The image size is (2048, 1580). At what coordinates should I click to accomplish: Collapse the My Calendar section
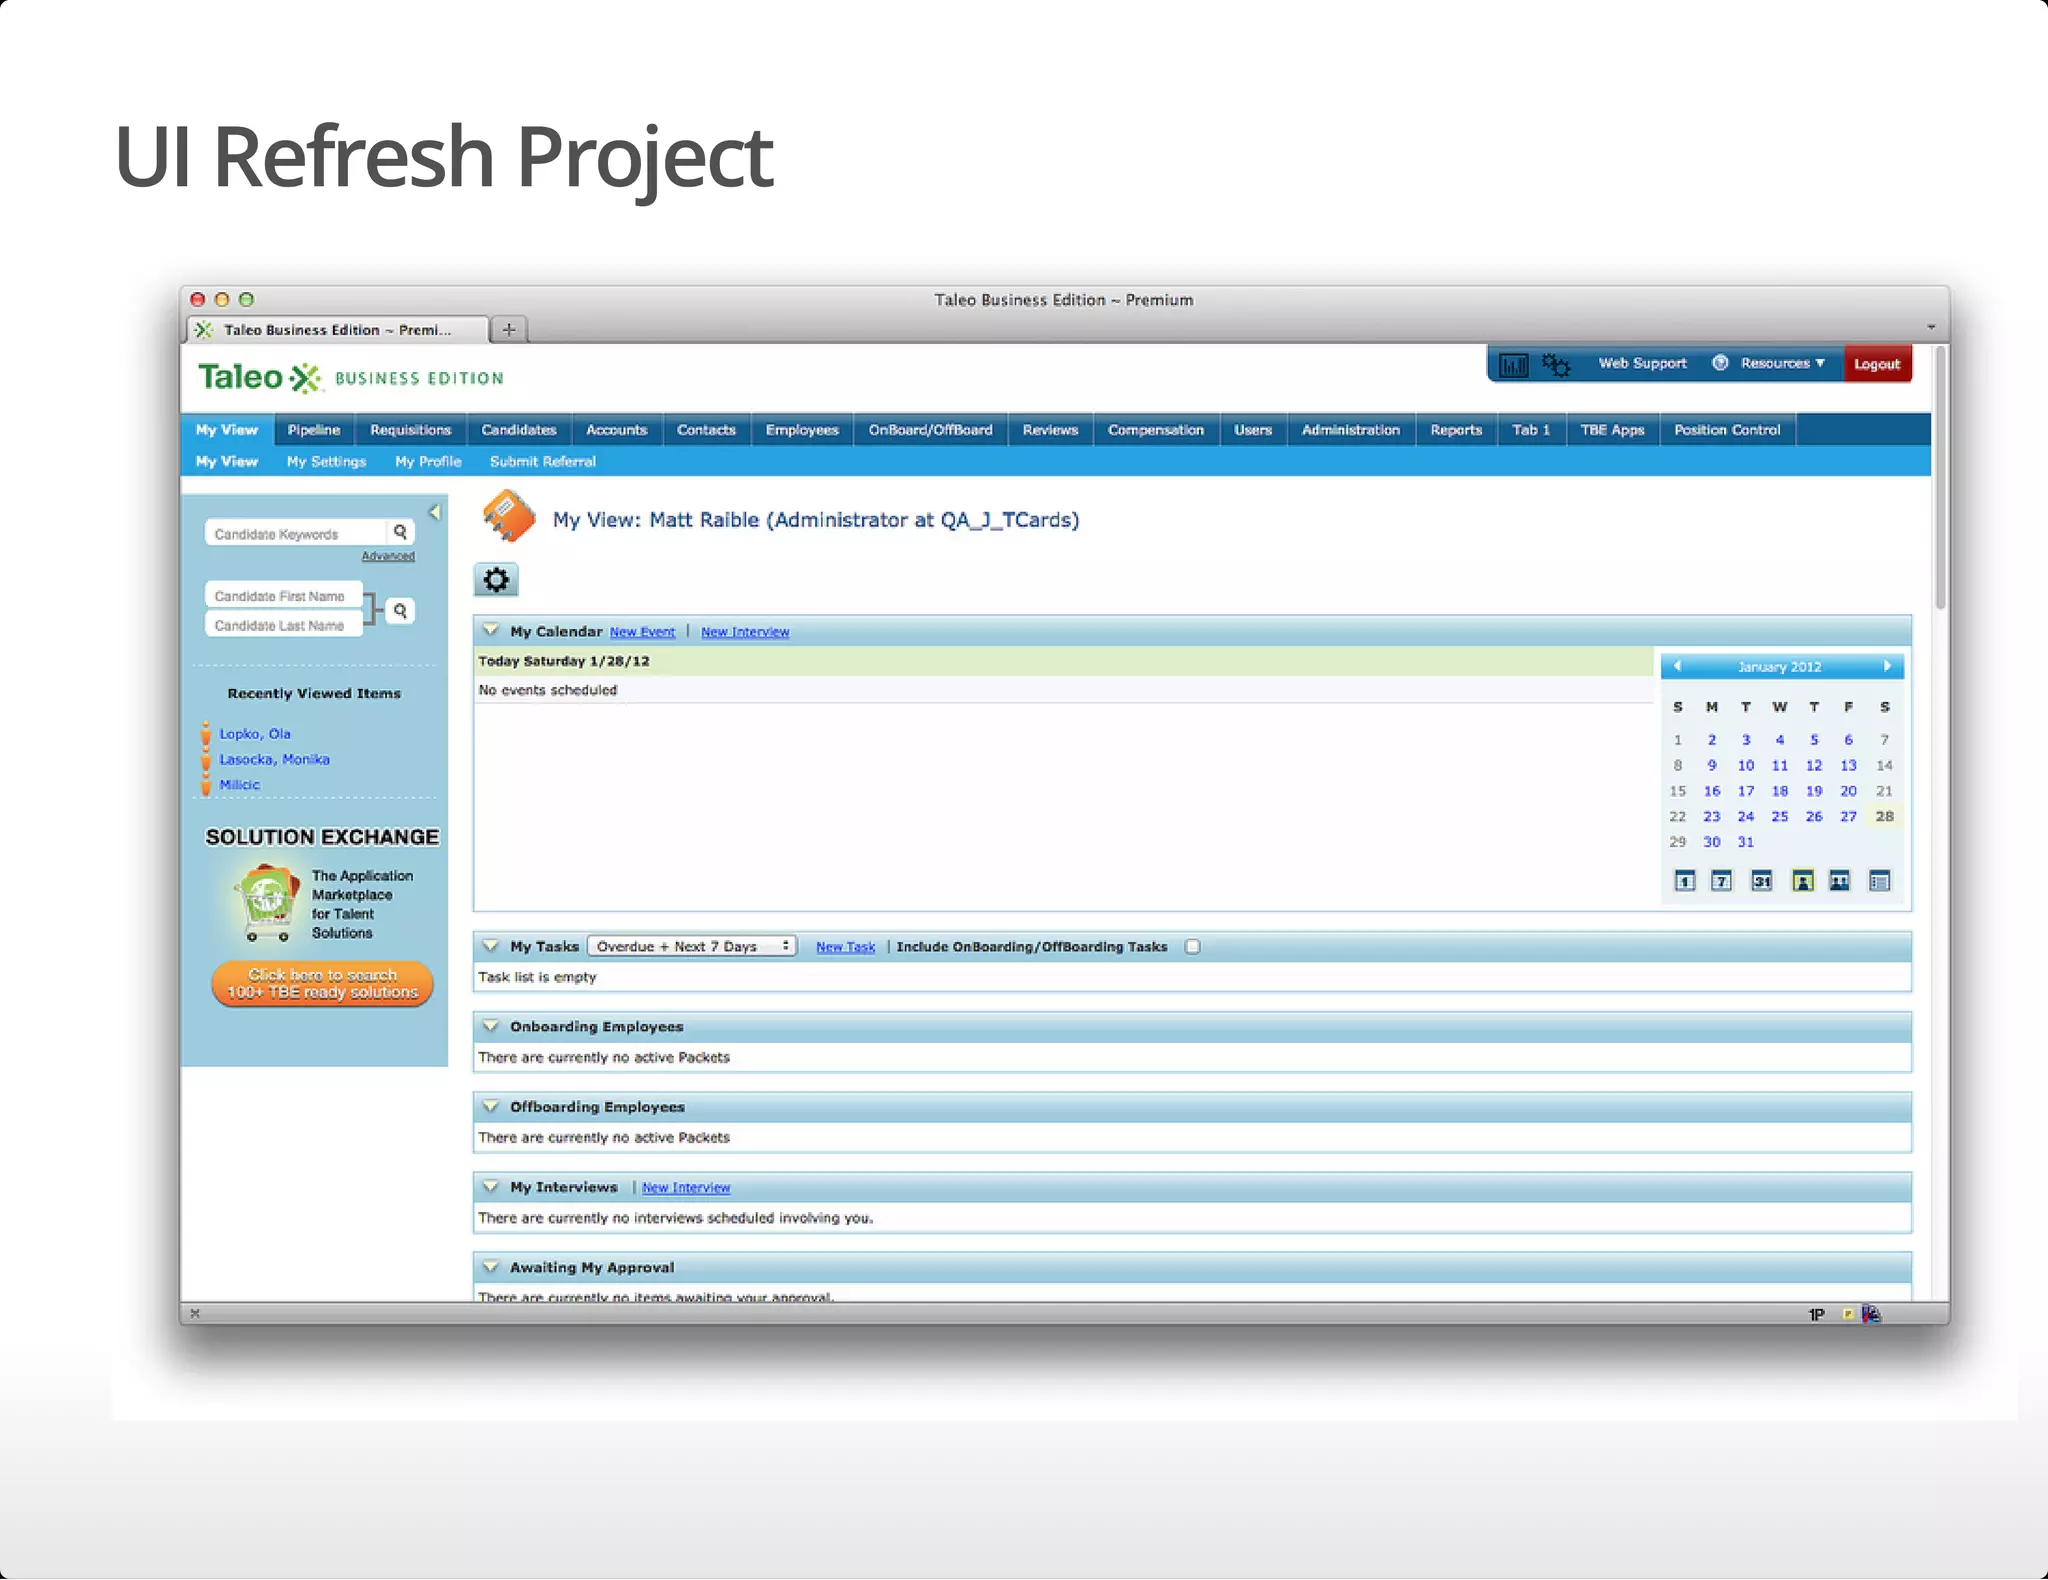coord(491,630)
